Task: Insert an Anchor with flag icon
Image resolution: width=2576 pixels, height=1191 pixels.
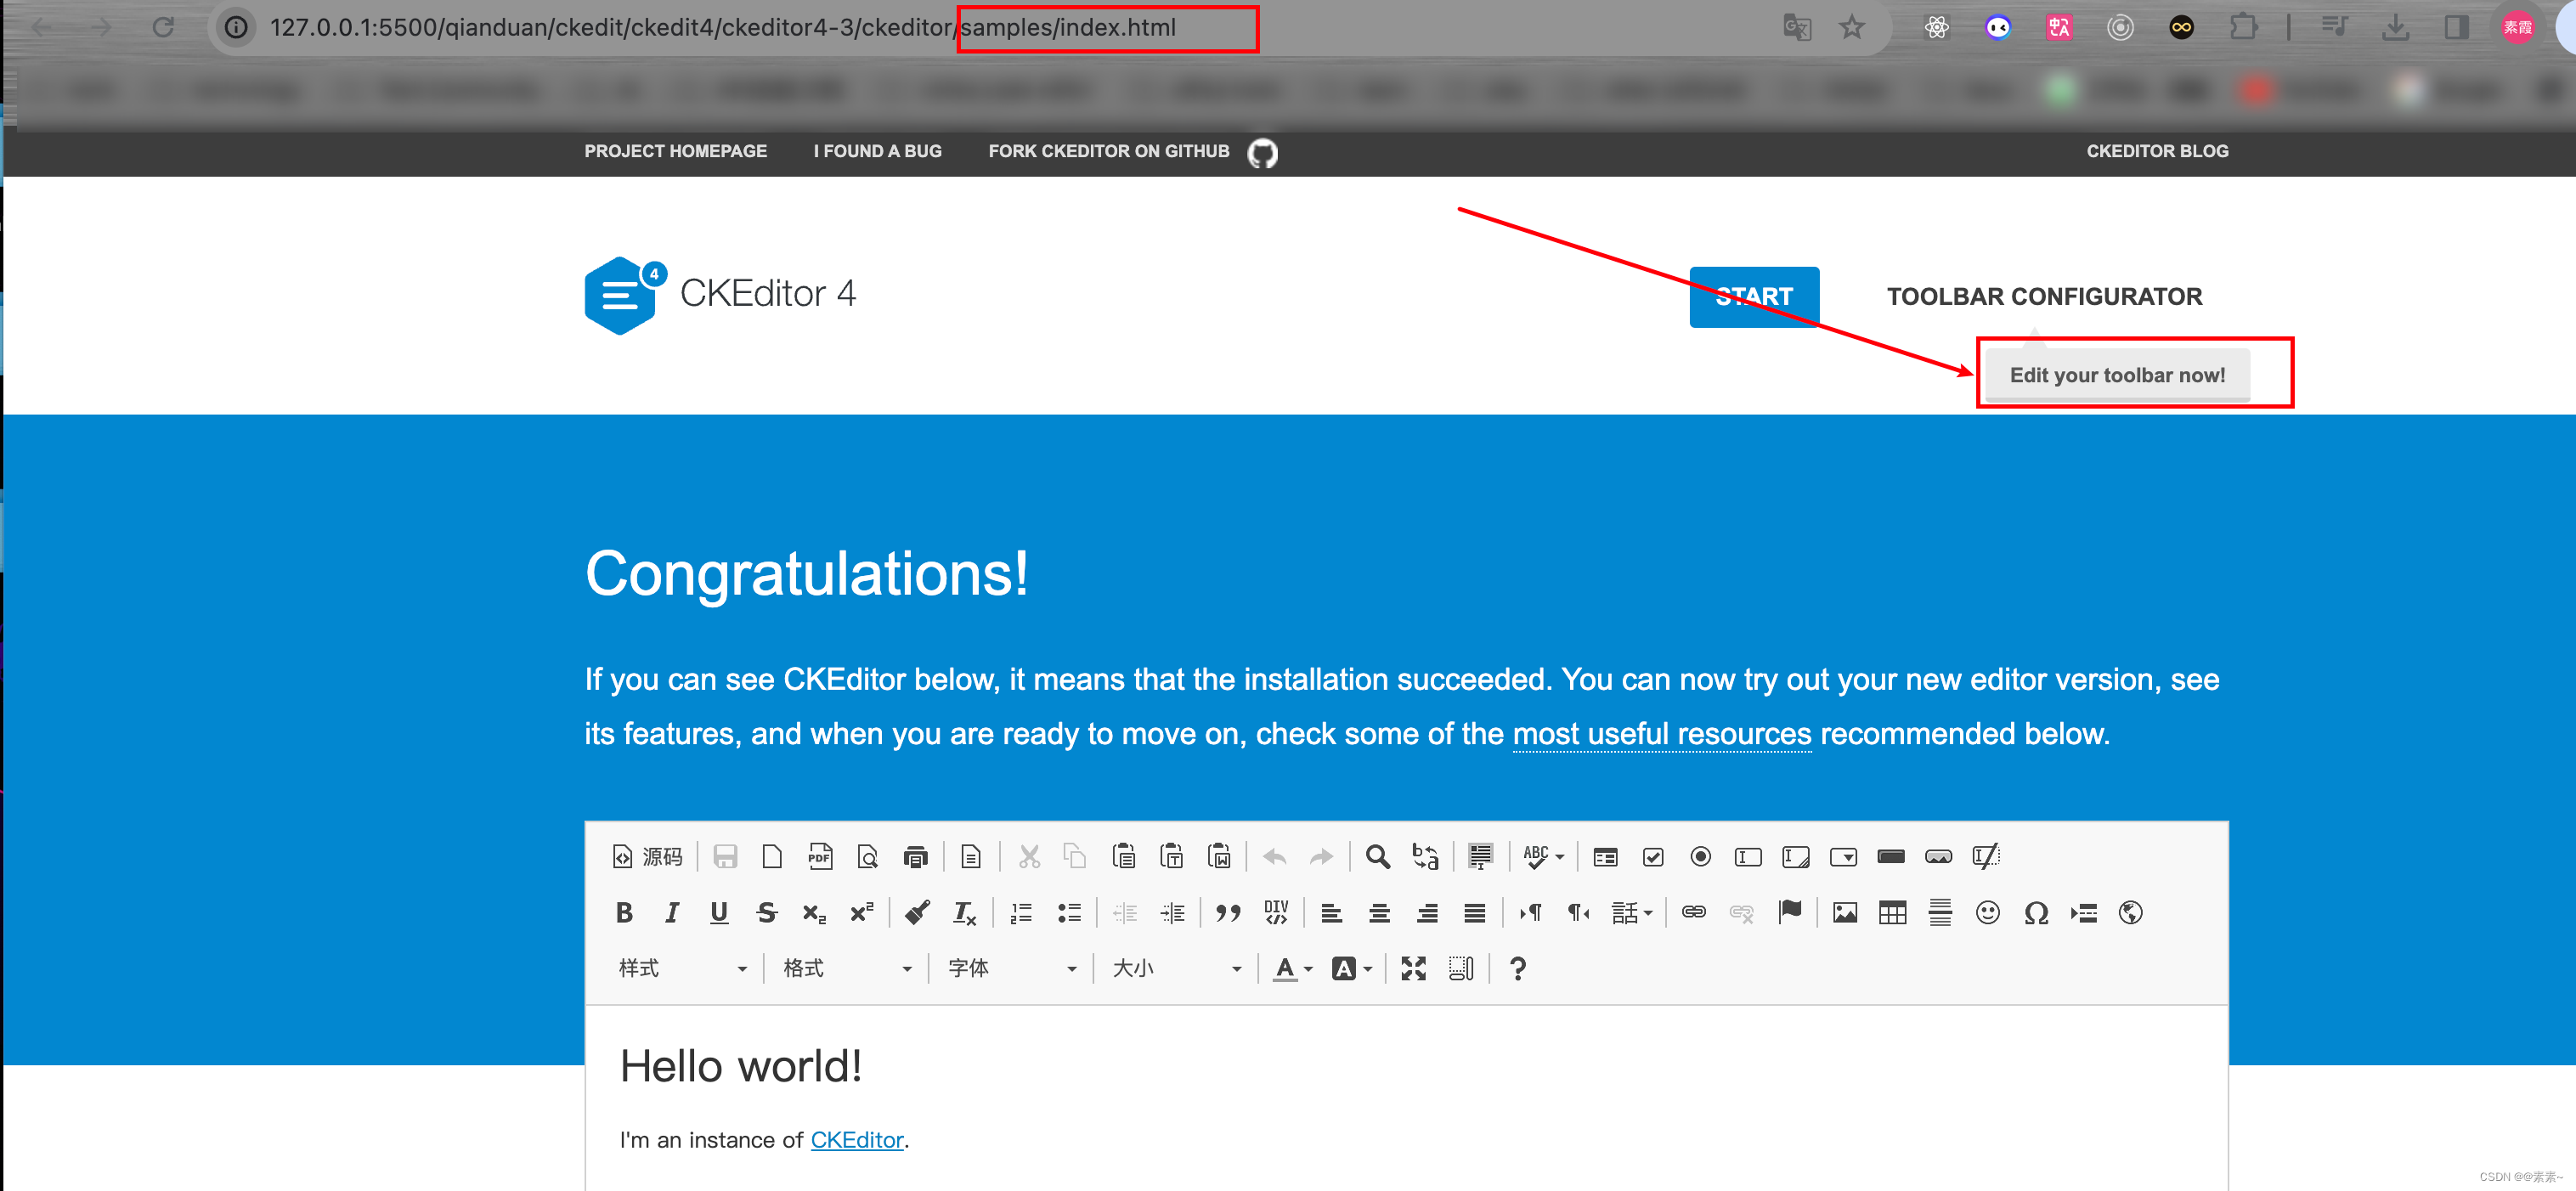Action: coord(1790,913)
